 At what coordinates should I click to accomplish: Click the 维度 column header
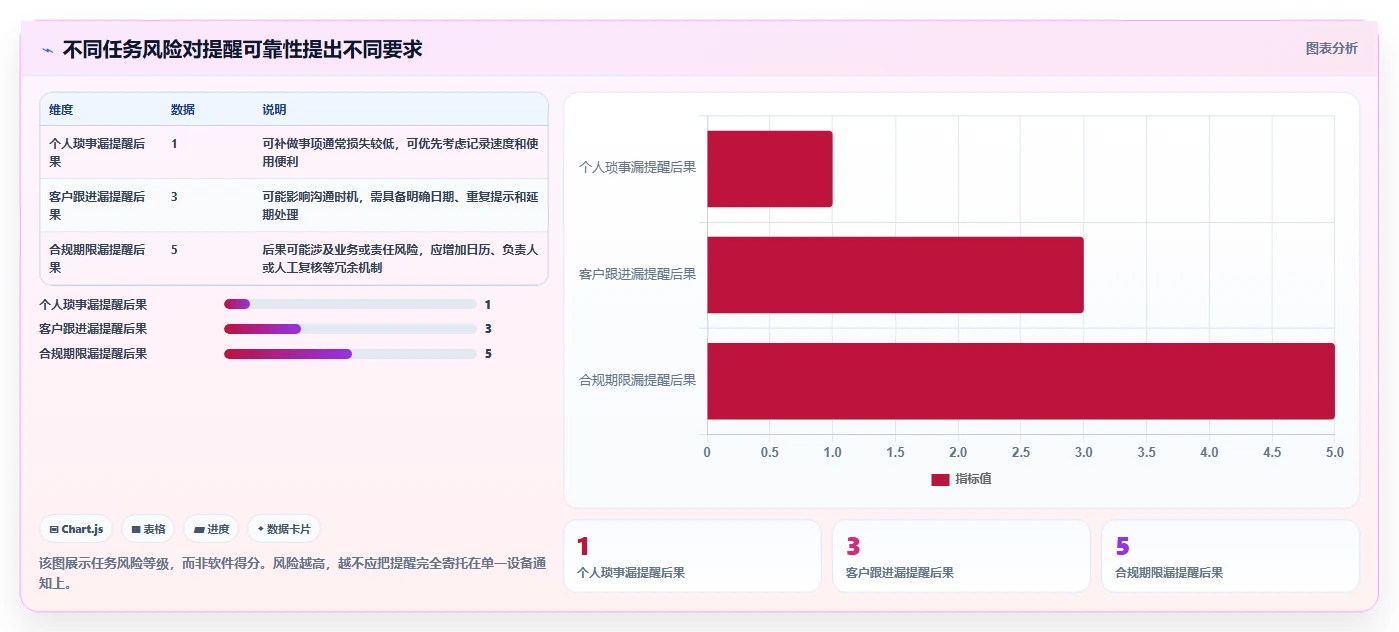61,110
